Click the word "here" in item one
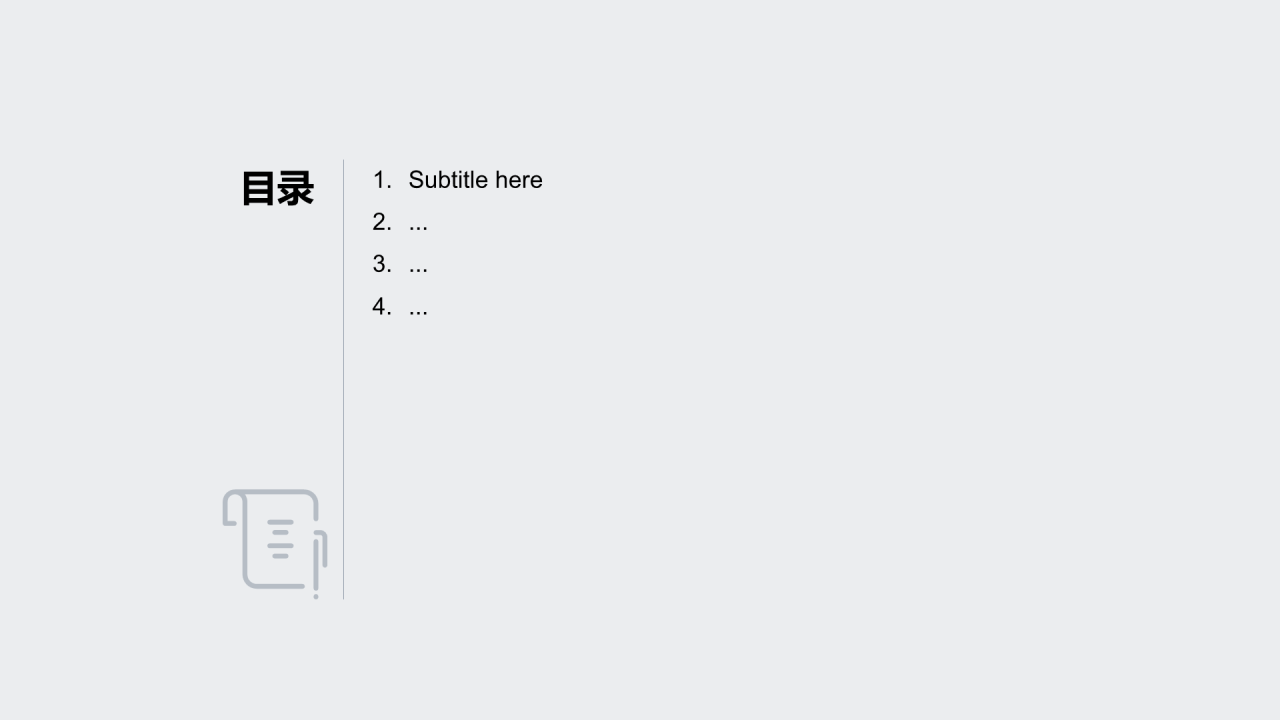The height and width of the screenshot is (720, 1280). [x=518, y=180]
